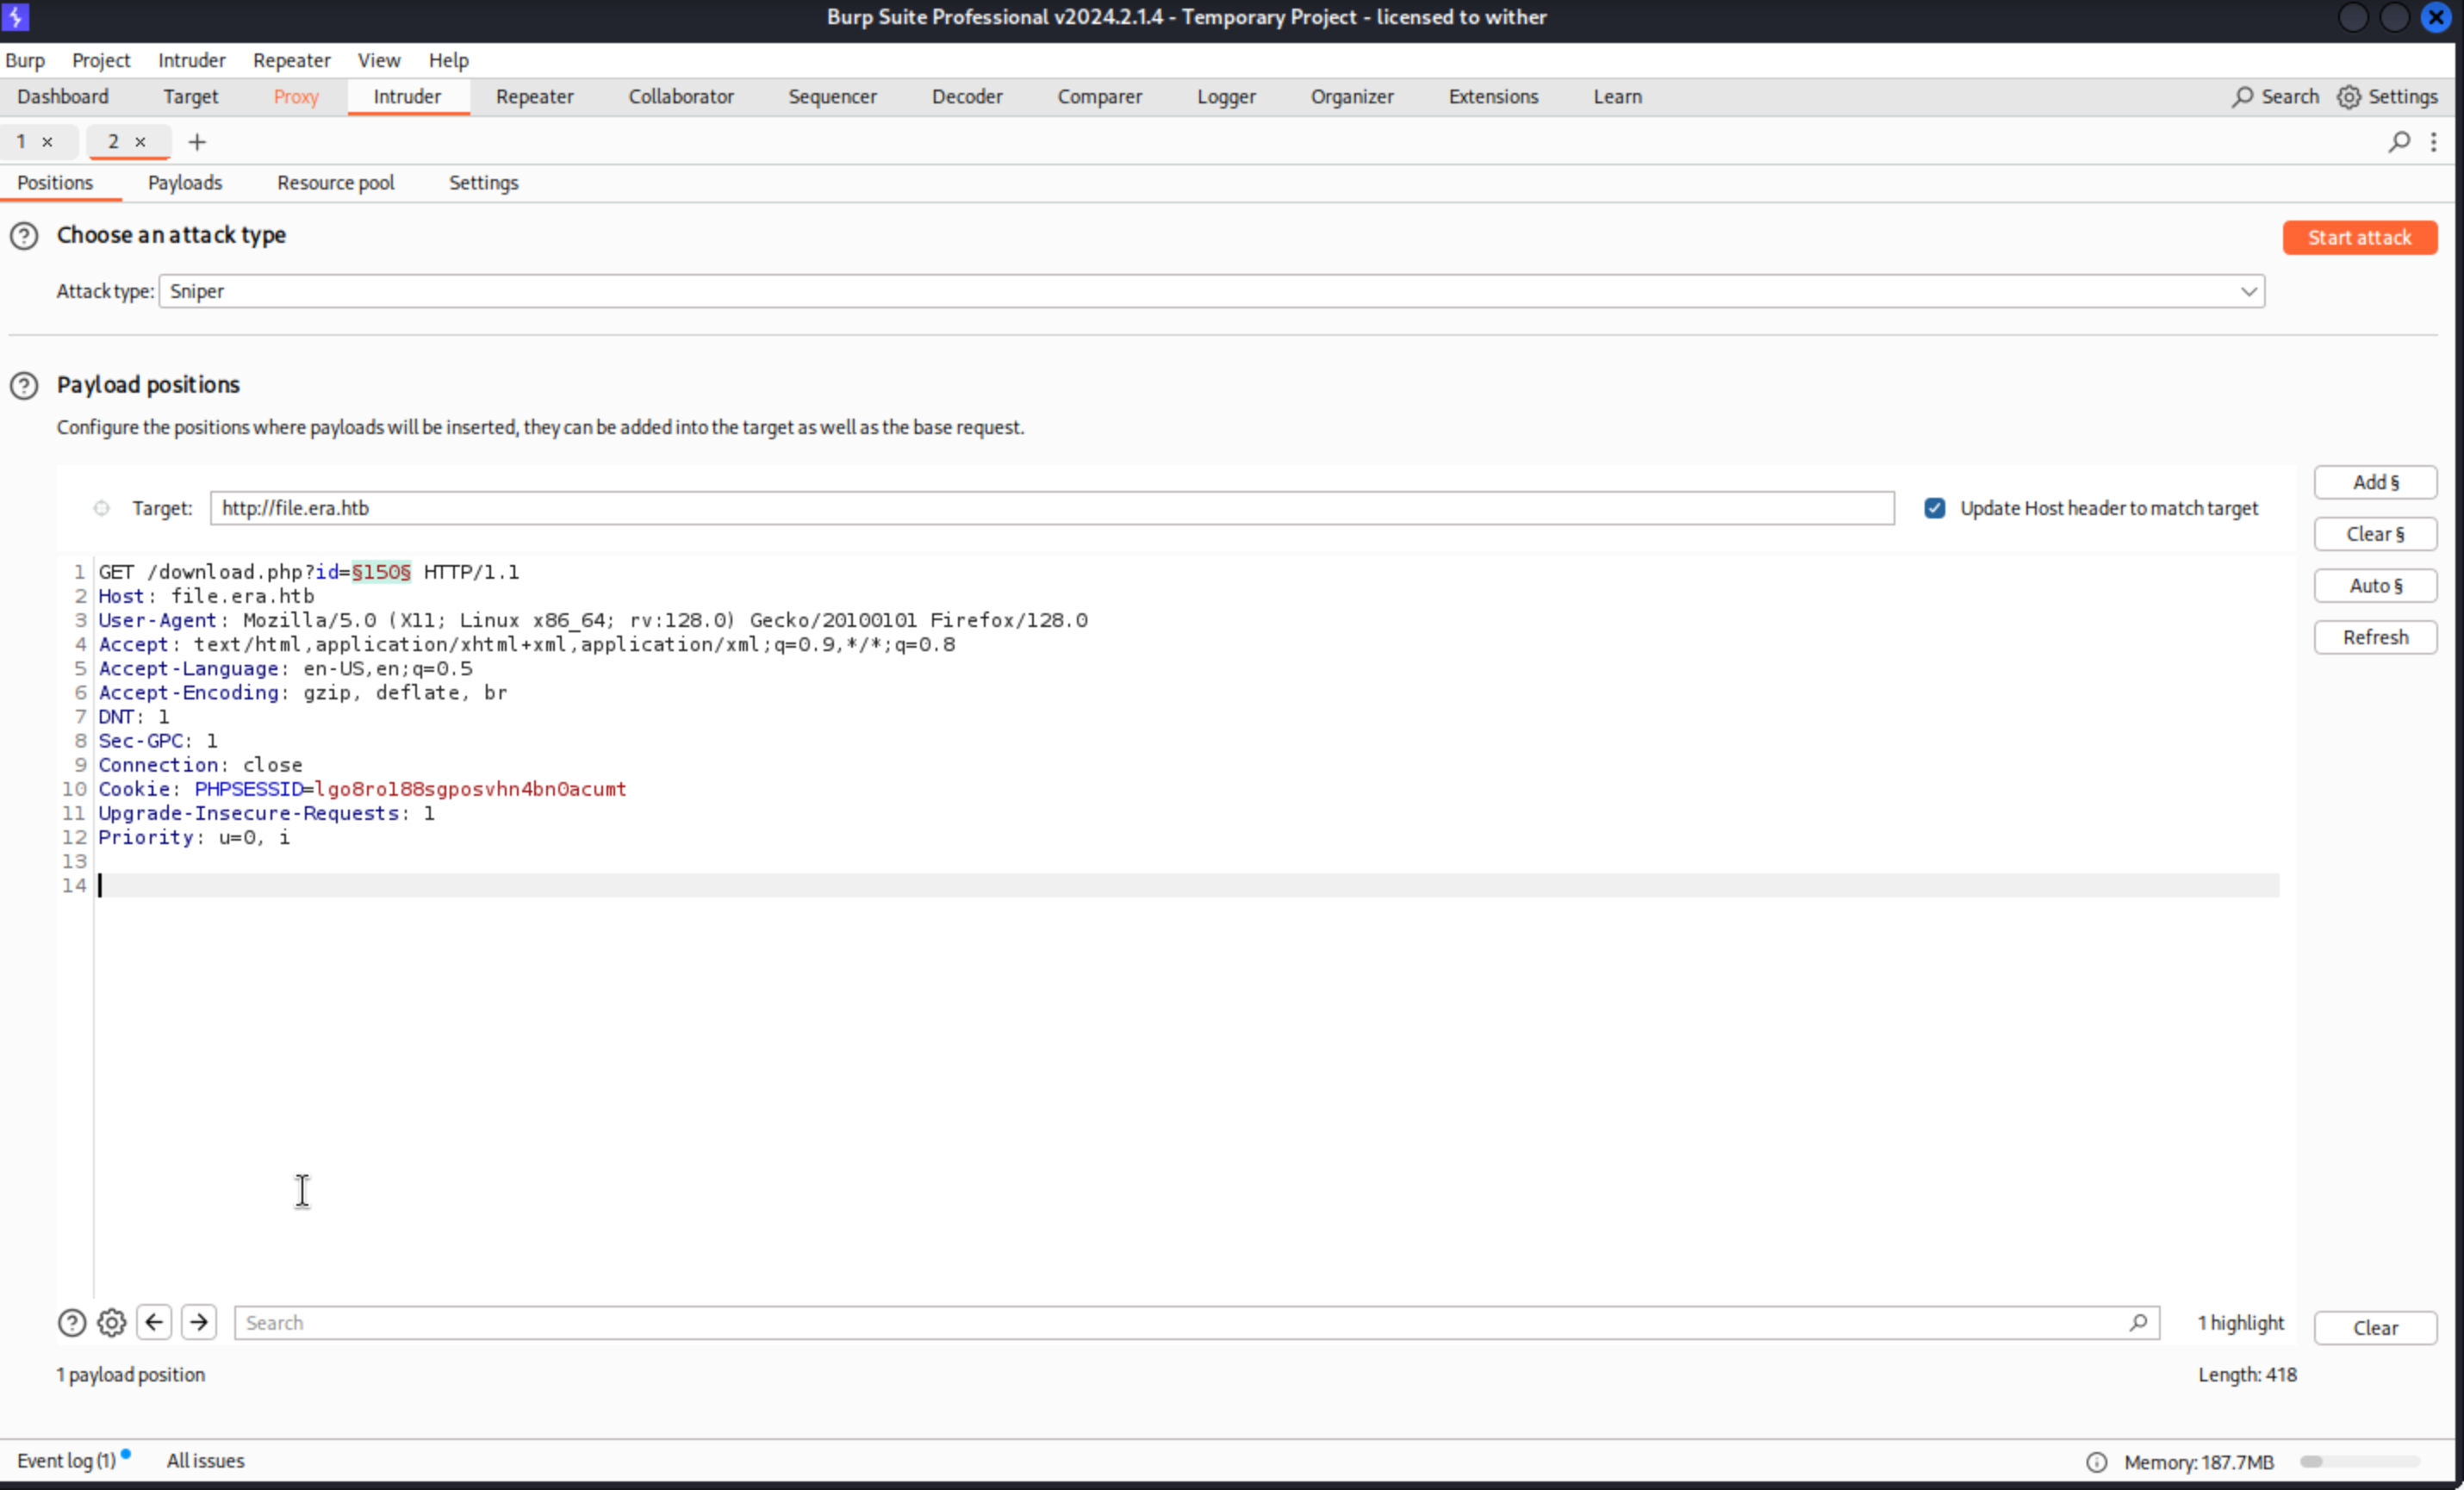Click the help icon beside Payload positions
Viewport: 2464px width, 1490px height.
(24, 386)
